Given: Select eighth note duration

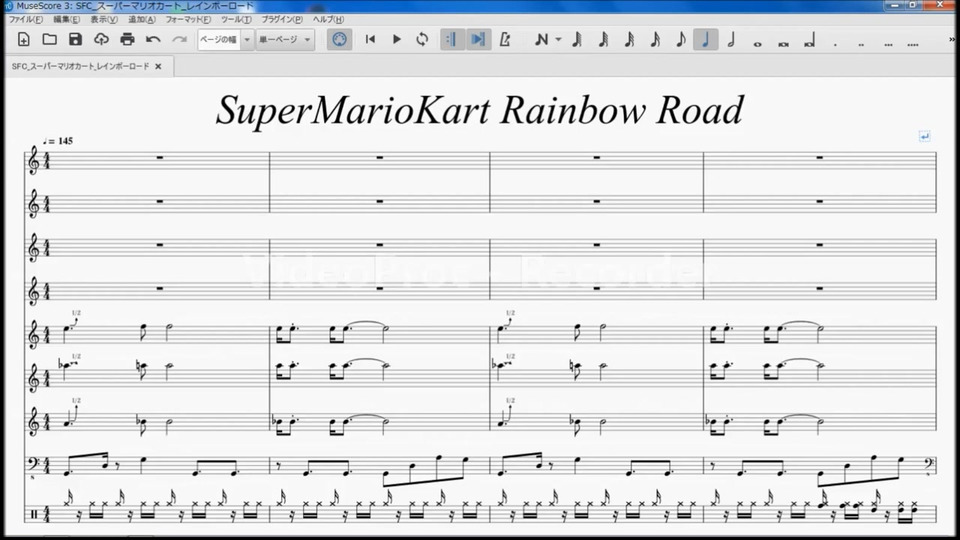Looking at the screenshot, I should point(681,40).
